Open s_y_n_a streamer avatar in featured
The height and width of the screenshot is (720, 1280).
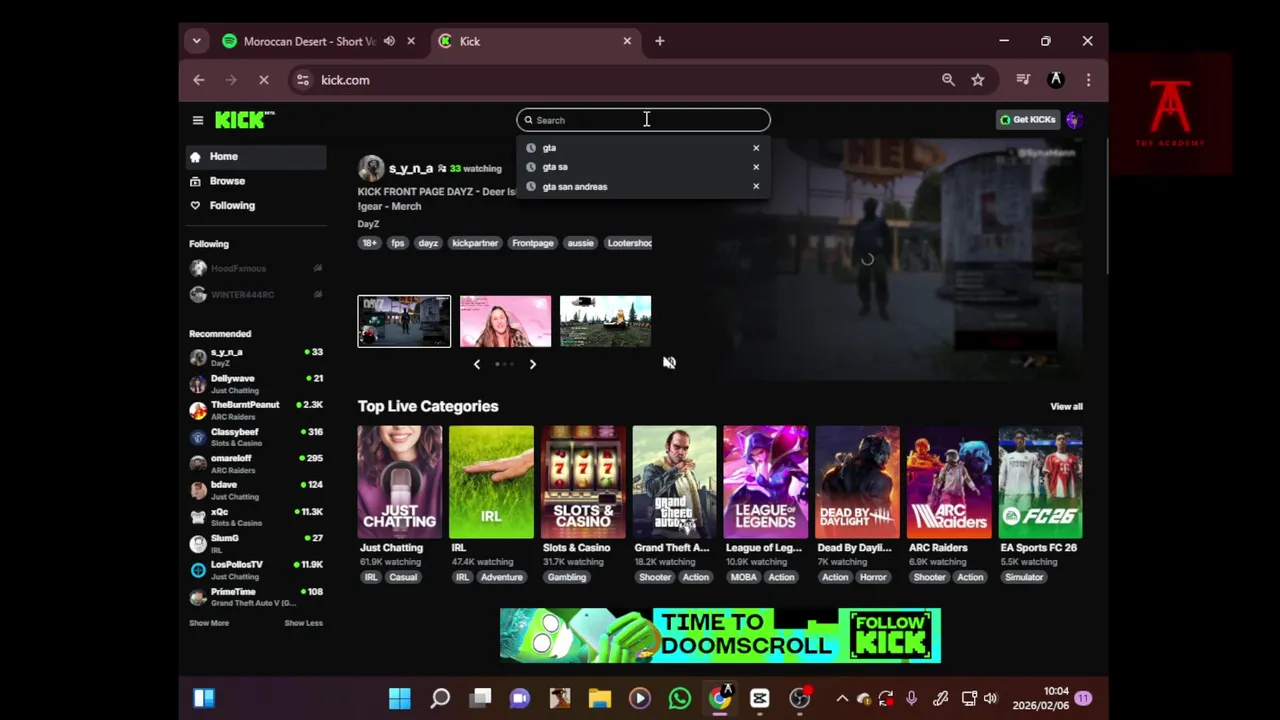[371, 168]
